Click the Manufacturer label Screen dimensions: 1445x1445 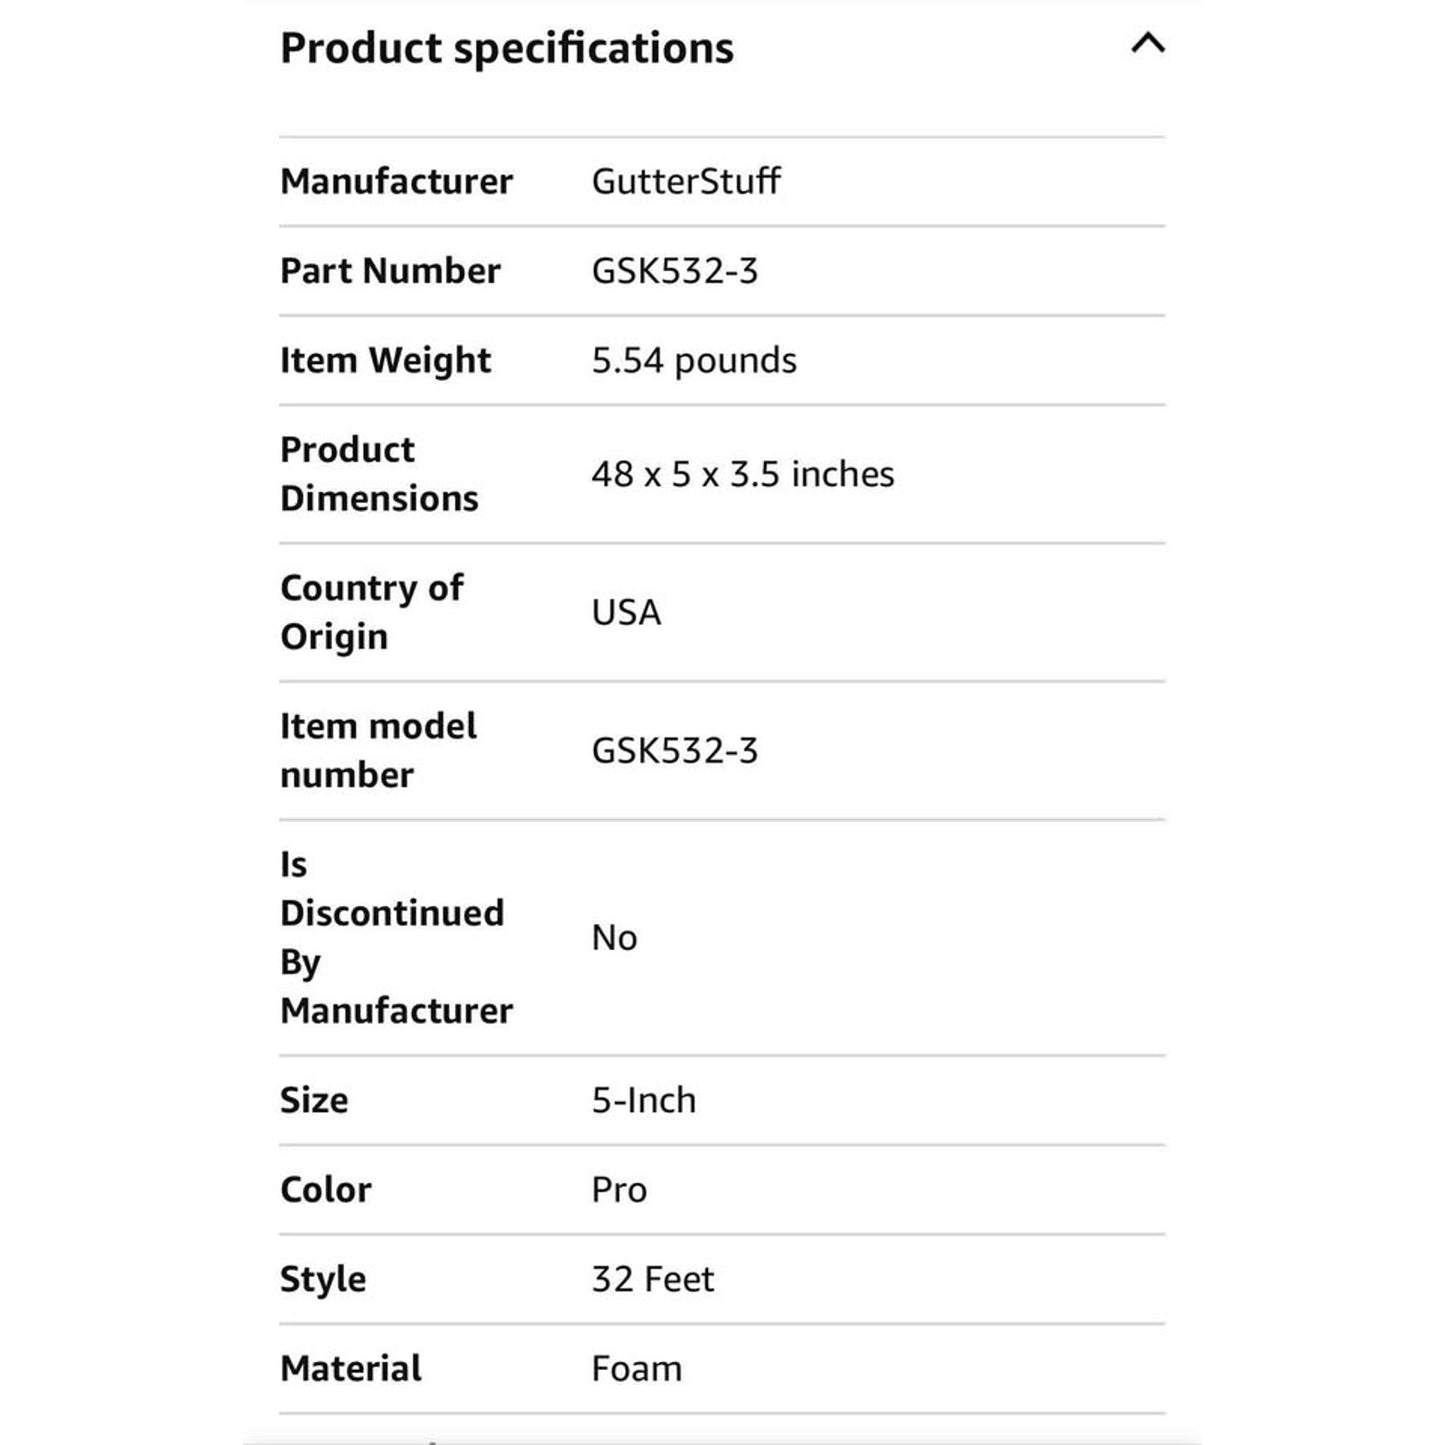396,181
